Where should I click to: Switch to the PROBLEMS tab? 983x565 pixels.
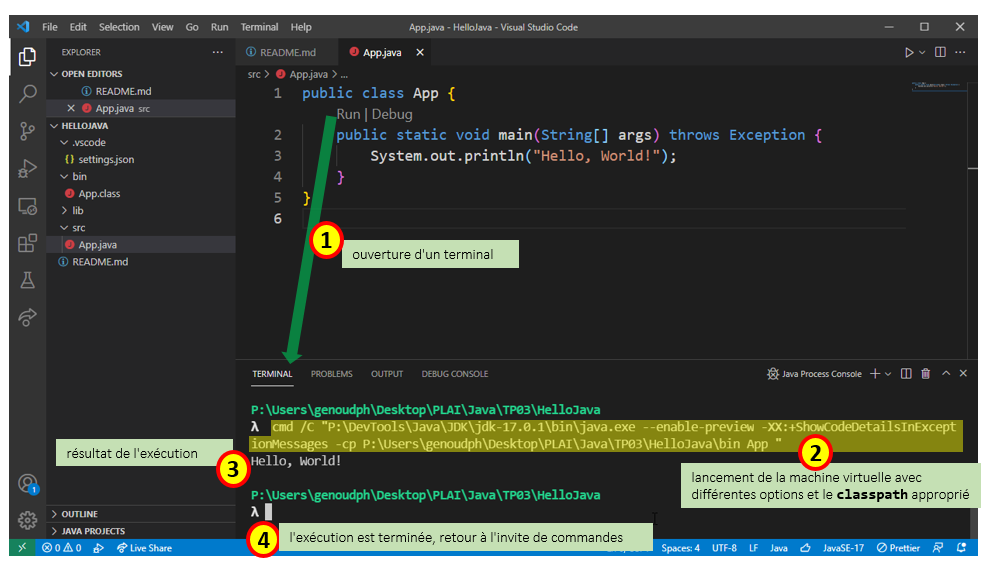coord(331,374)
